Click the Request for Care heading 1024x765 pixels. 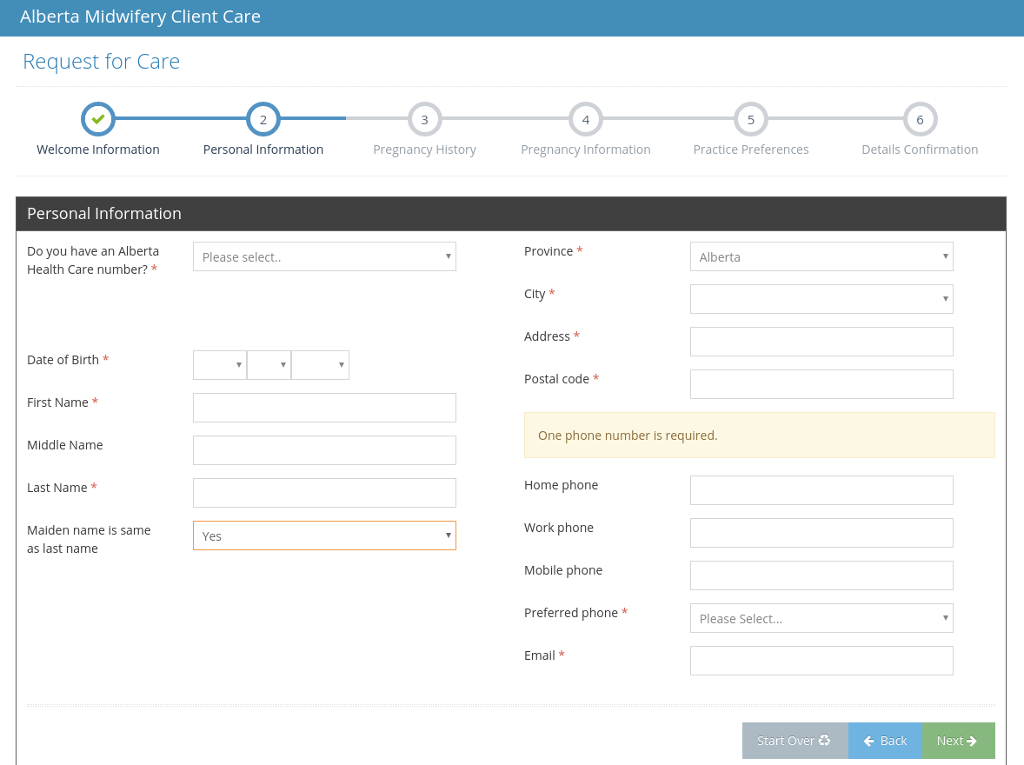click(101, 61)
